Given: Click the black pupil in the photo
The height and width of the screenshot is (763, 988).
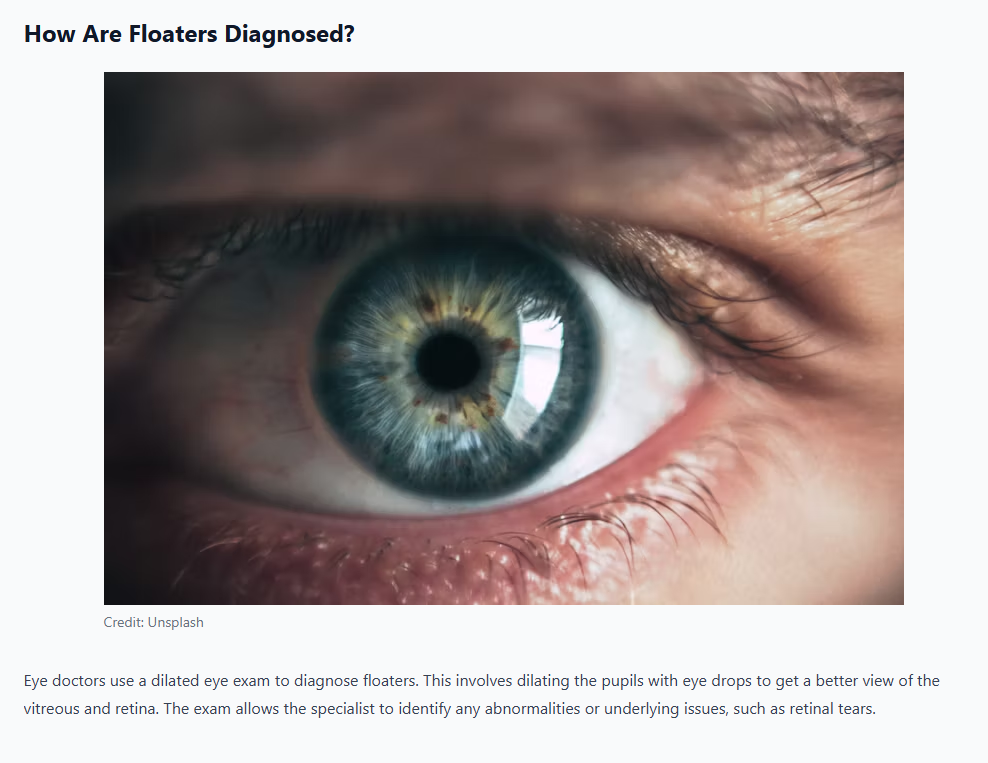Looking at the screenshot, I should (448, 362).
